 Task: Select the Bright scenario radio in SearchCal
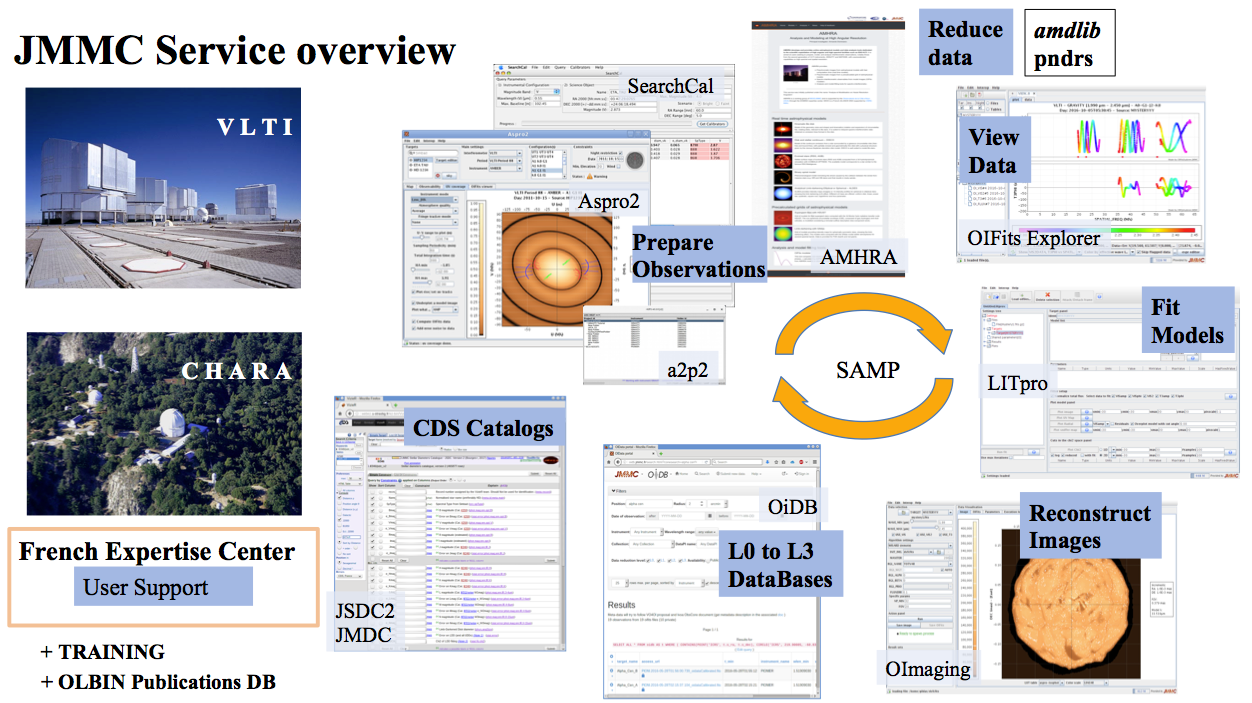pyautogui.click(x=699, y=103)
